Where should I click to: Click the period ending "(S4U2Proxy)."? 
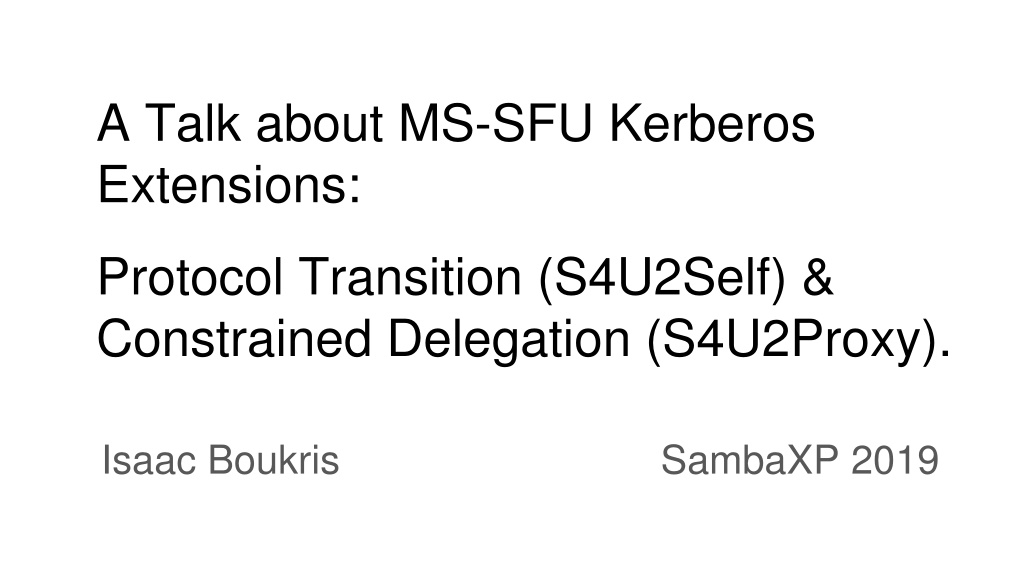click(x=944, y=354)
